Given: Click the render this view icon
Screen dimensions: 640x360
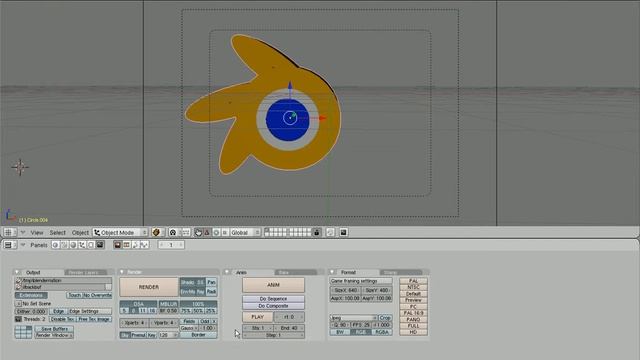Looking at the screenshot, I should (x=344, y=232).
